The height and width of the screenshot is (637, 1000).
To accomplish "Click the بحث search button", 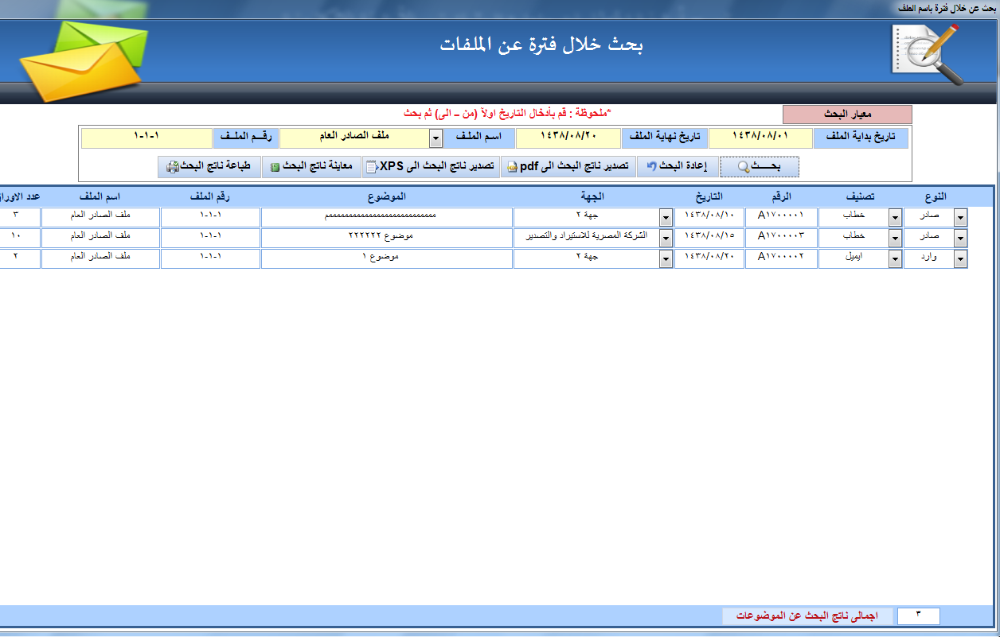I will tap(759, 167).
